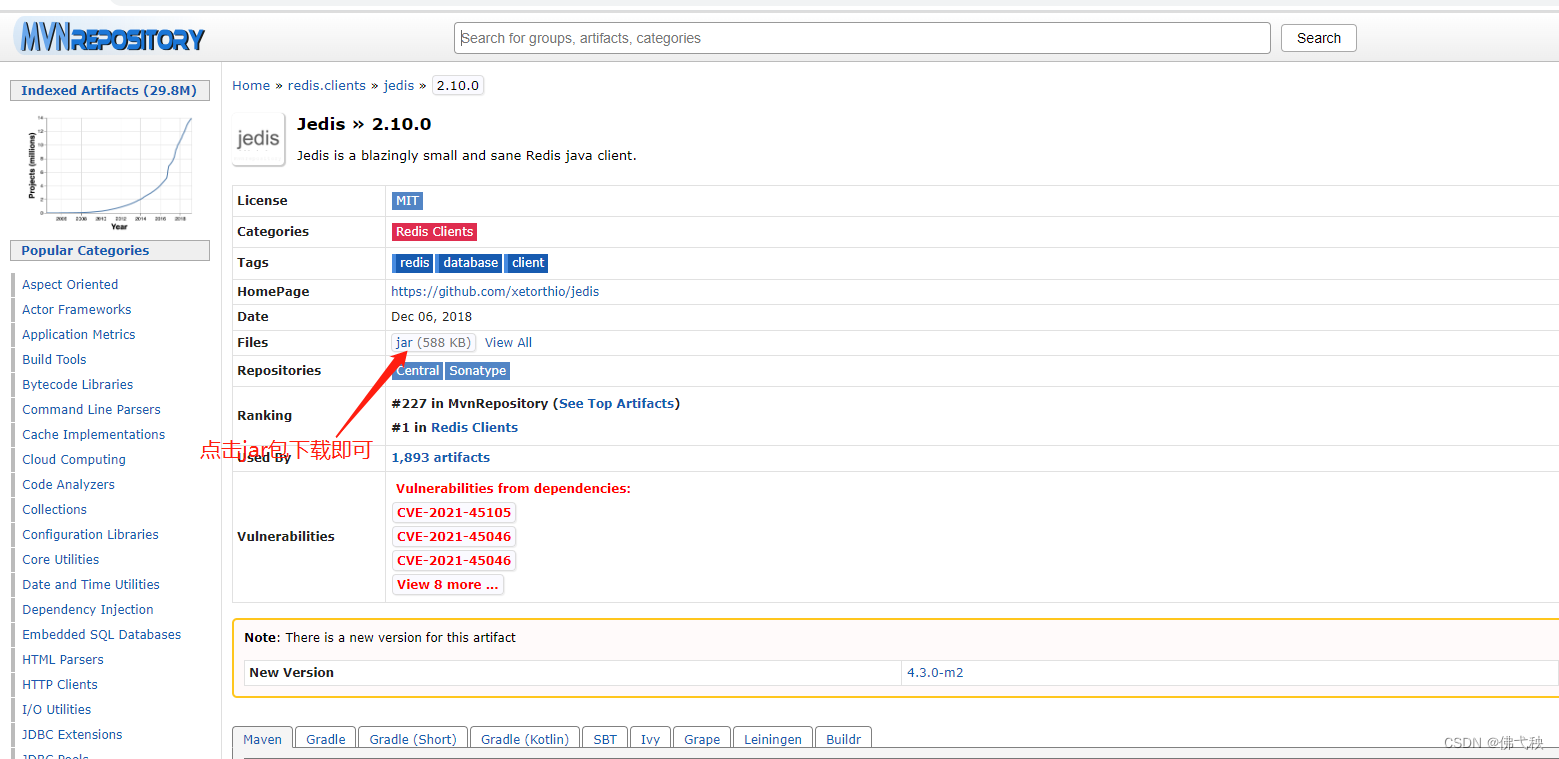Switch to the Buildr tab
1559x759 pixels.
843,740
